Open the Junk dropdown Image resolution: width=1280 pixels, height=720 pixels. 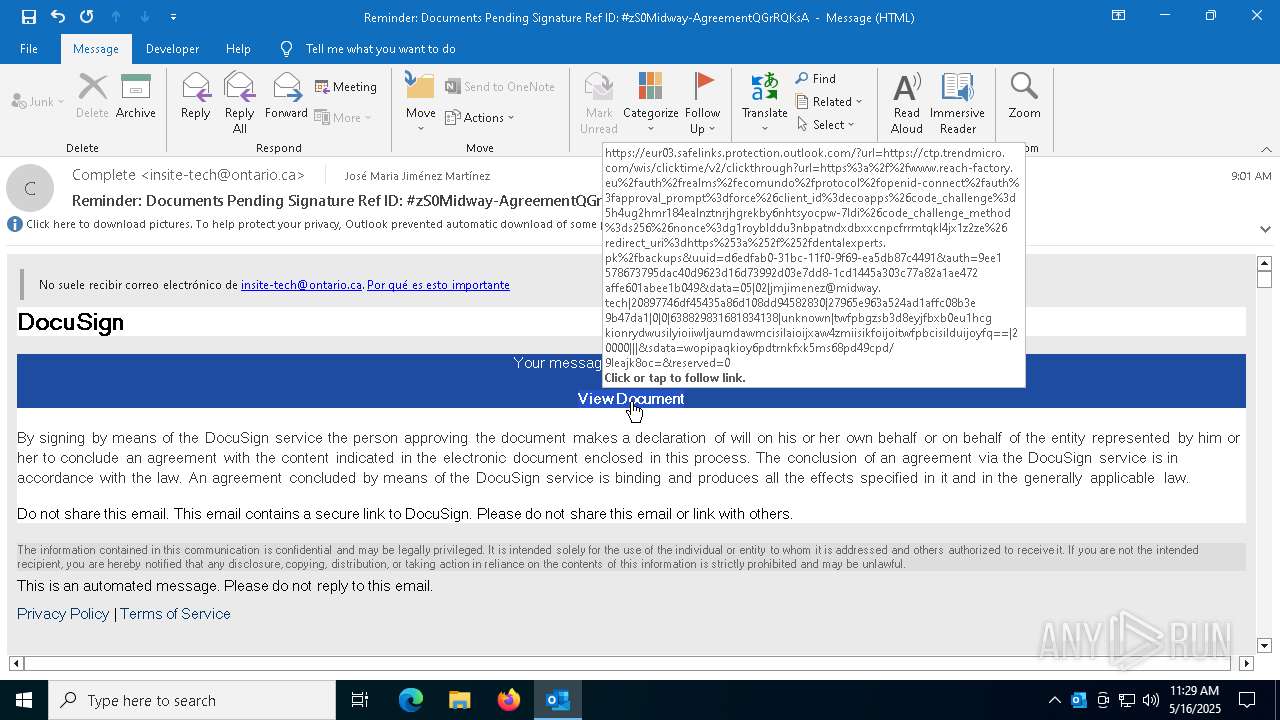click(x=38, y=101)
